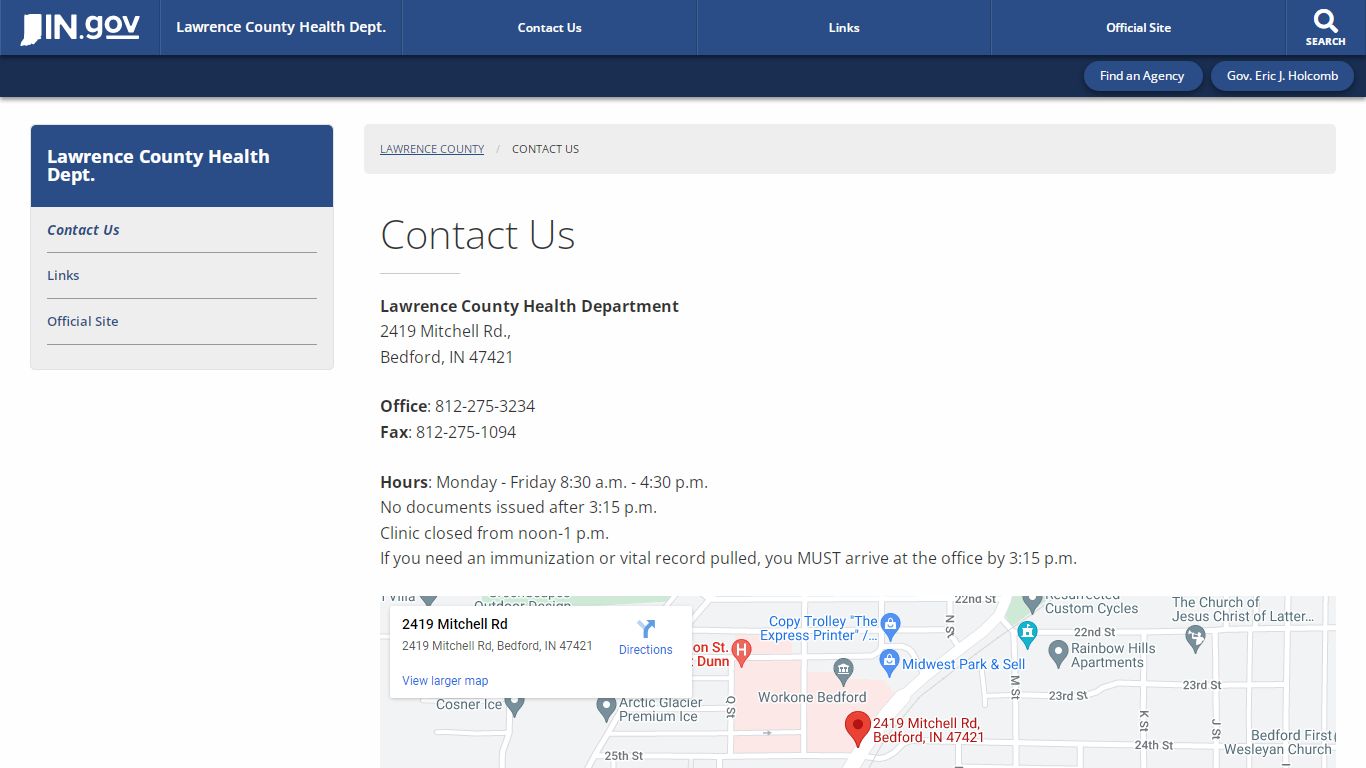1366x768 pixels.
Task: Open the View larger map link
Action: tap(443, 681)
